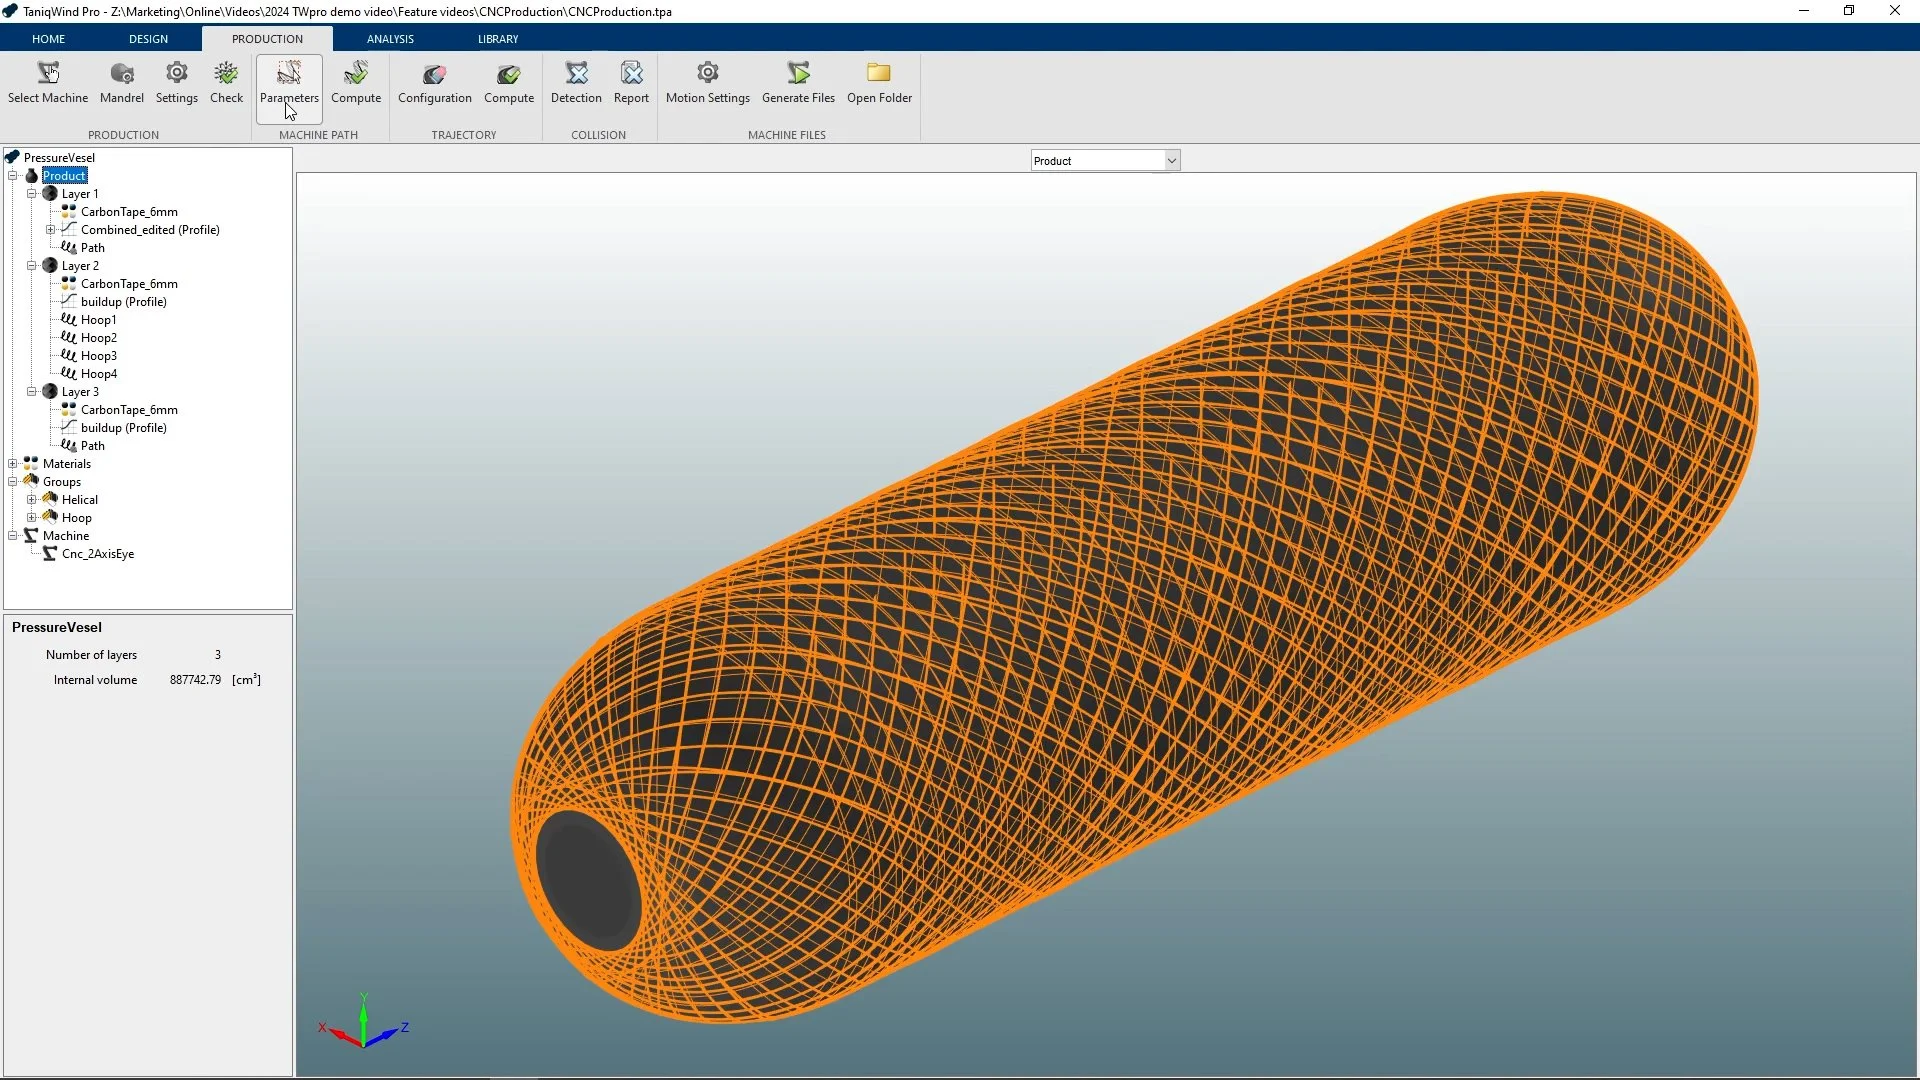Open the LIBRARY ribbon tab
The image size is (1920, 1080).
click(498, 38)
